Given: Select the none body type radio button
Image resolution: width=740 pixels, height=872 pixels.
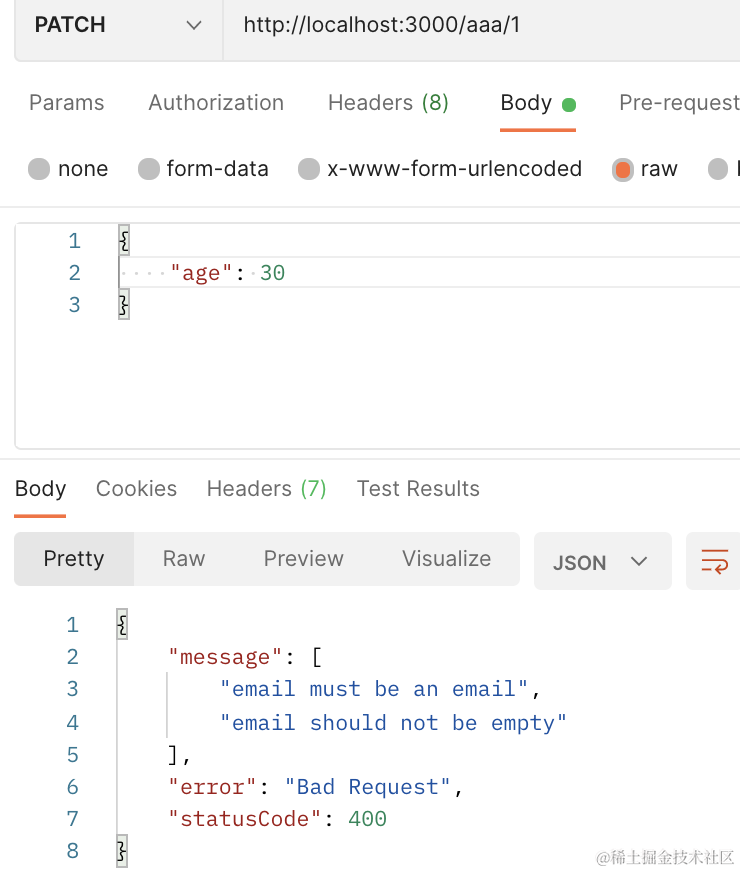Looking at the screenshot, I should pos(39,169).
